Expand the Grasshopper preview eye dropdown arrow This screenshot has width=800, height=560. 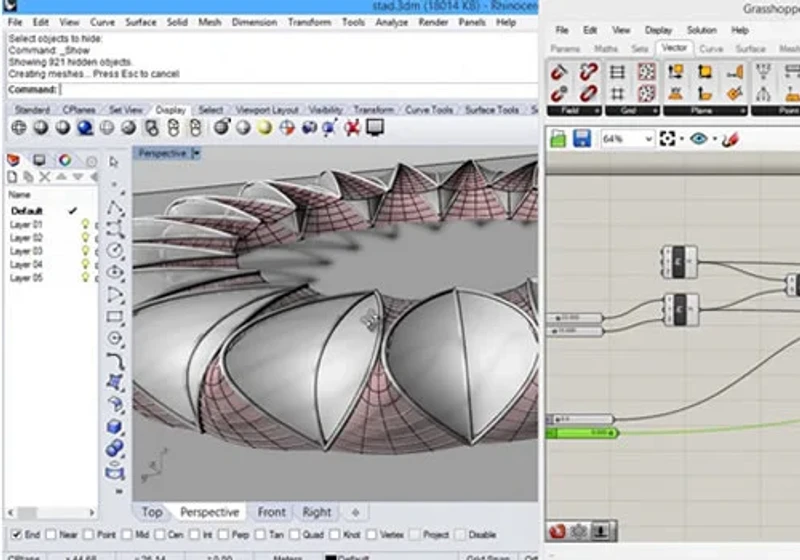(x=714, y=139)
